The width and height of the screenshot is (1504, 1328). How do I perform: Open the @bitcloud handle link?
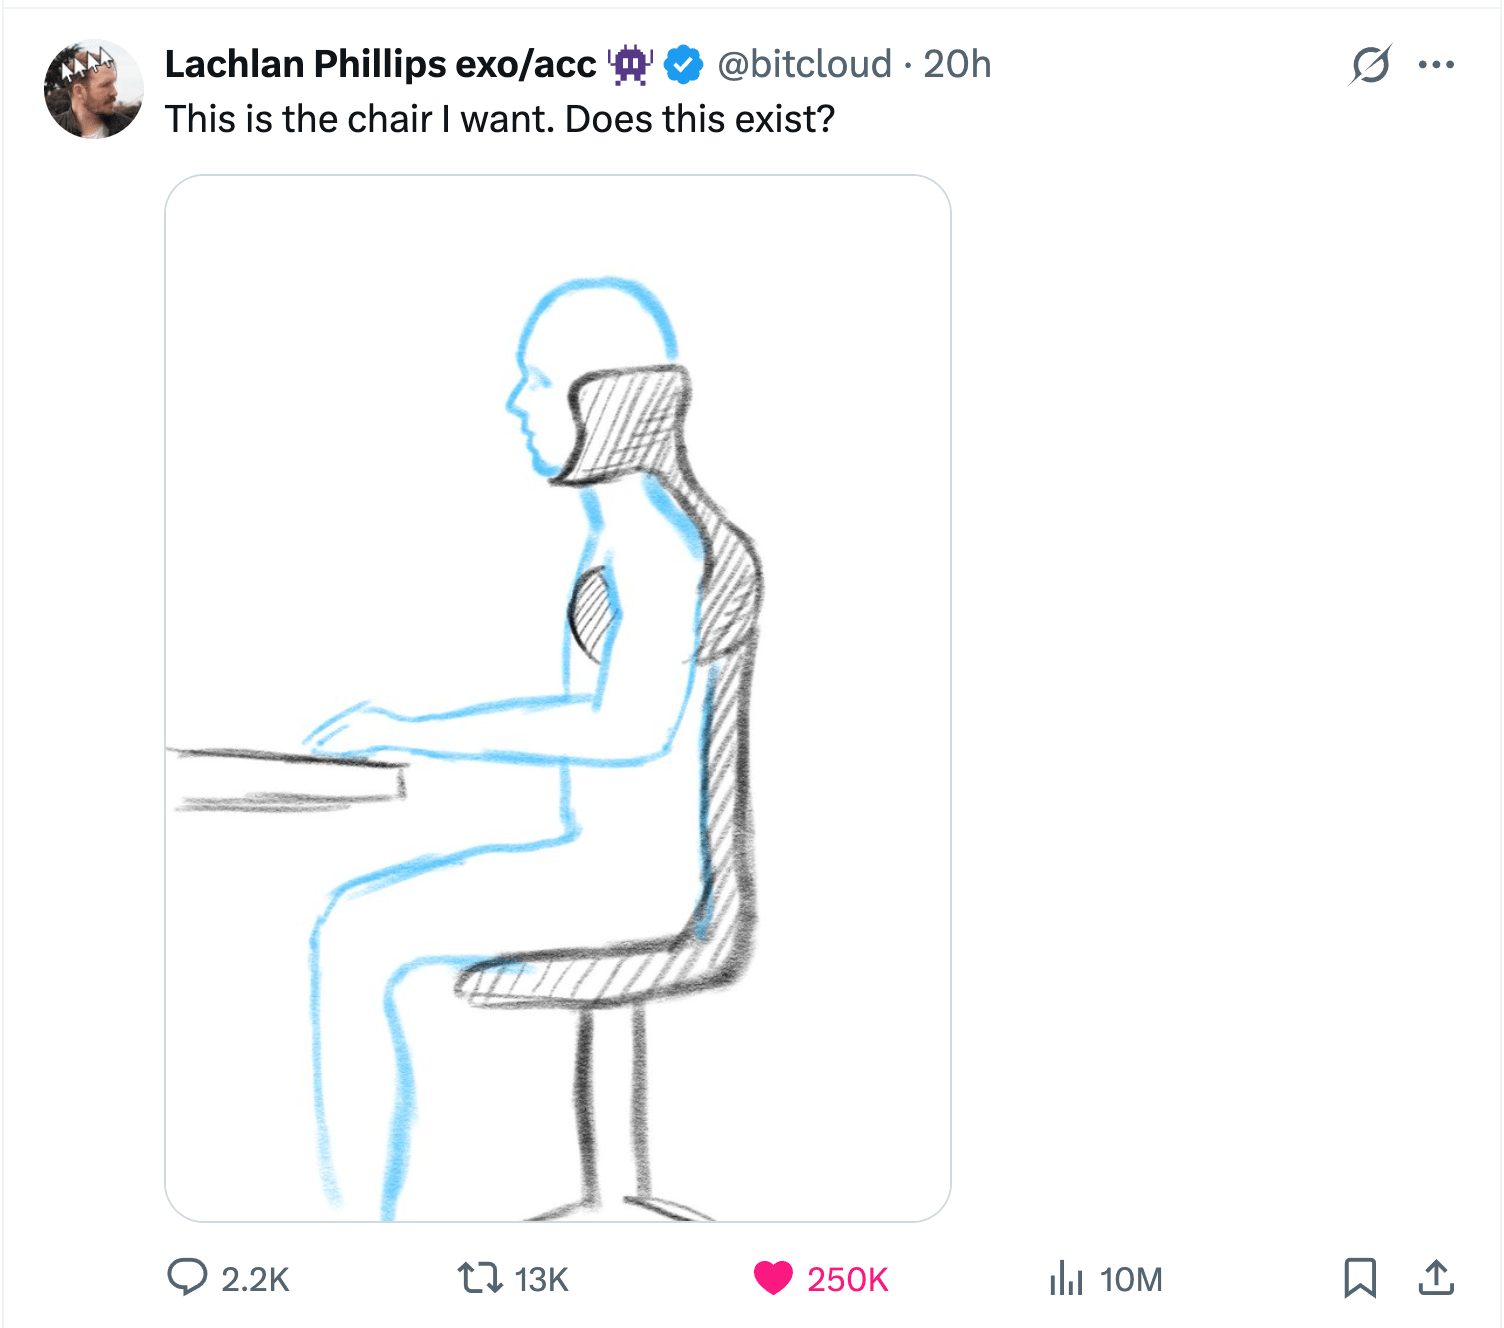805,64
